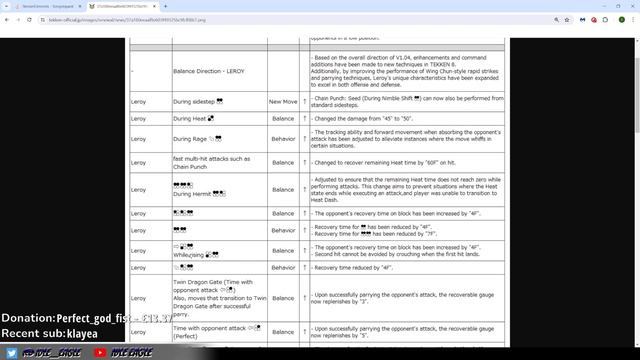Click the 'Recent sub: klayea' overlay text
Viewport: 640px width, 360px height.
pyautogui.click(x=49, y=333)
